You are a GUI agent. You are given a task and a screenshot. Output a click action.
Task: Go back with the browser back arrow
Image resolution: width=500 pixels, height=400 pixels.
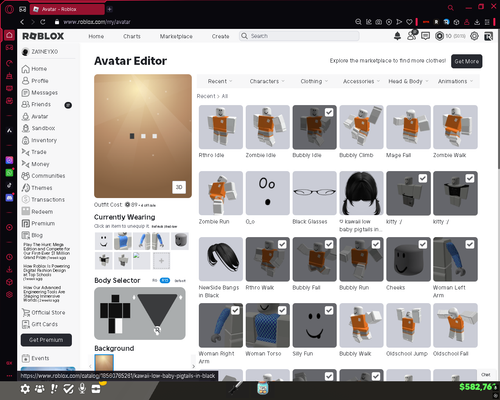point(22,22)
